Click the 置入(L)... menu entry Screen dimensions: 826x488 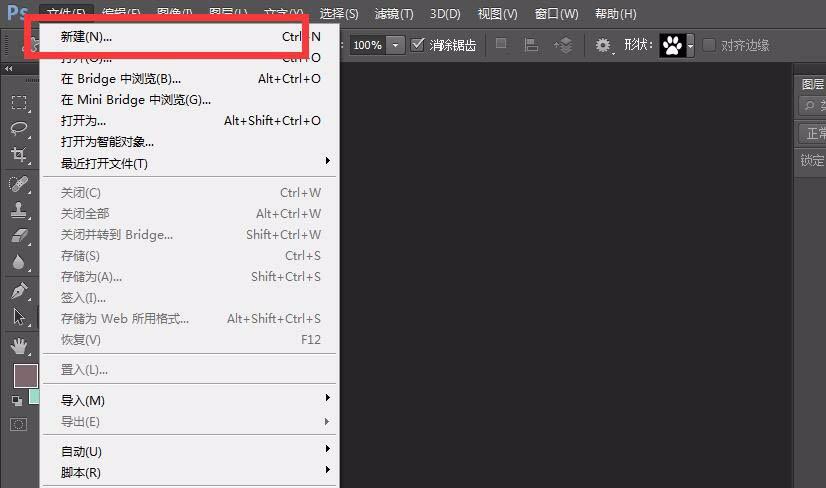click(x=191, y=370)
